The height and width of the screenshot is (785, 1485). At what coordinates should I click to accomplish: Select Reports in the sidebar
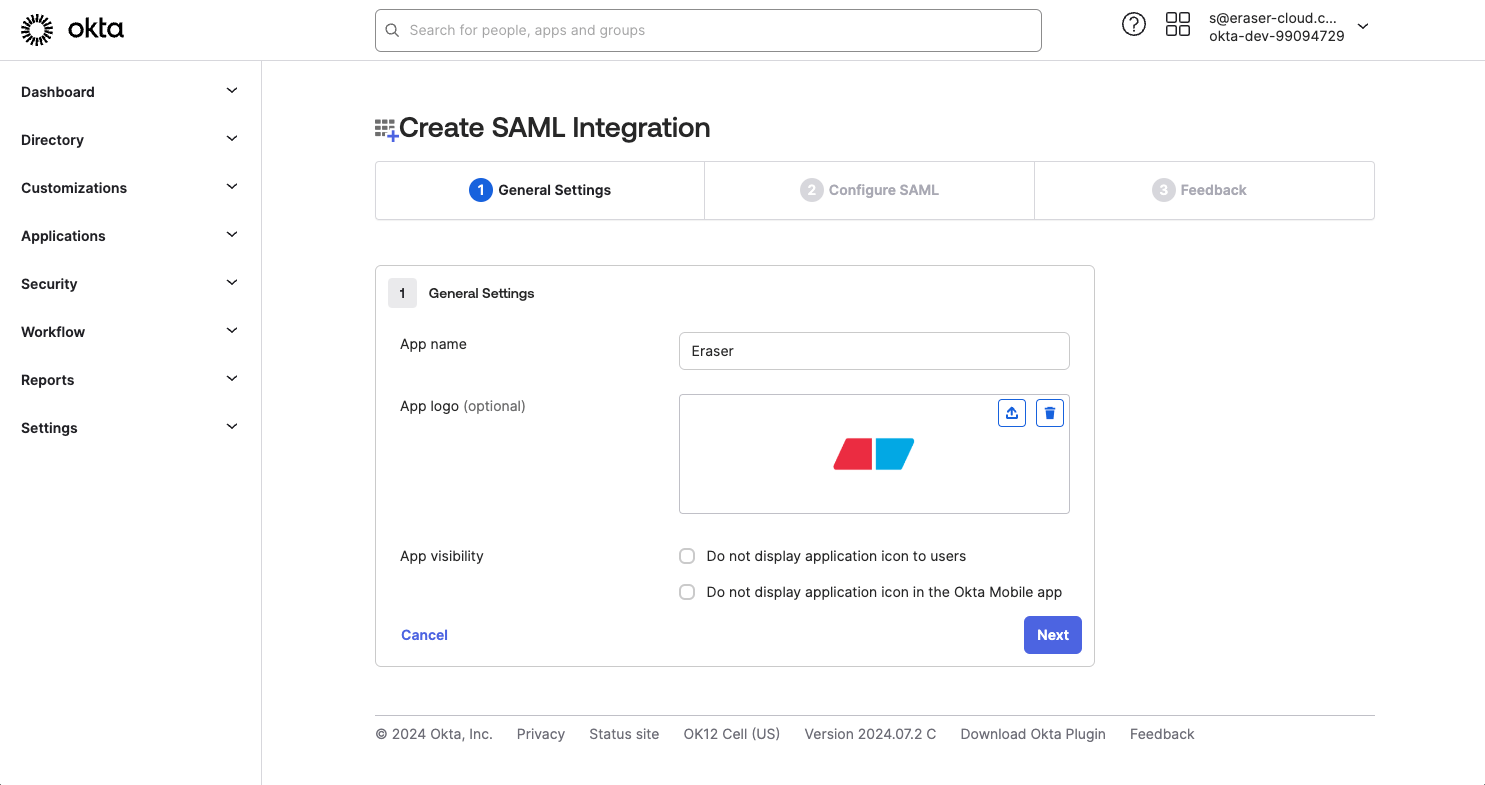(48, 380)
